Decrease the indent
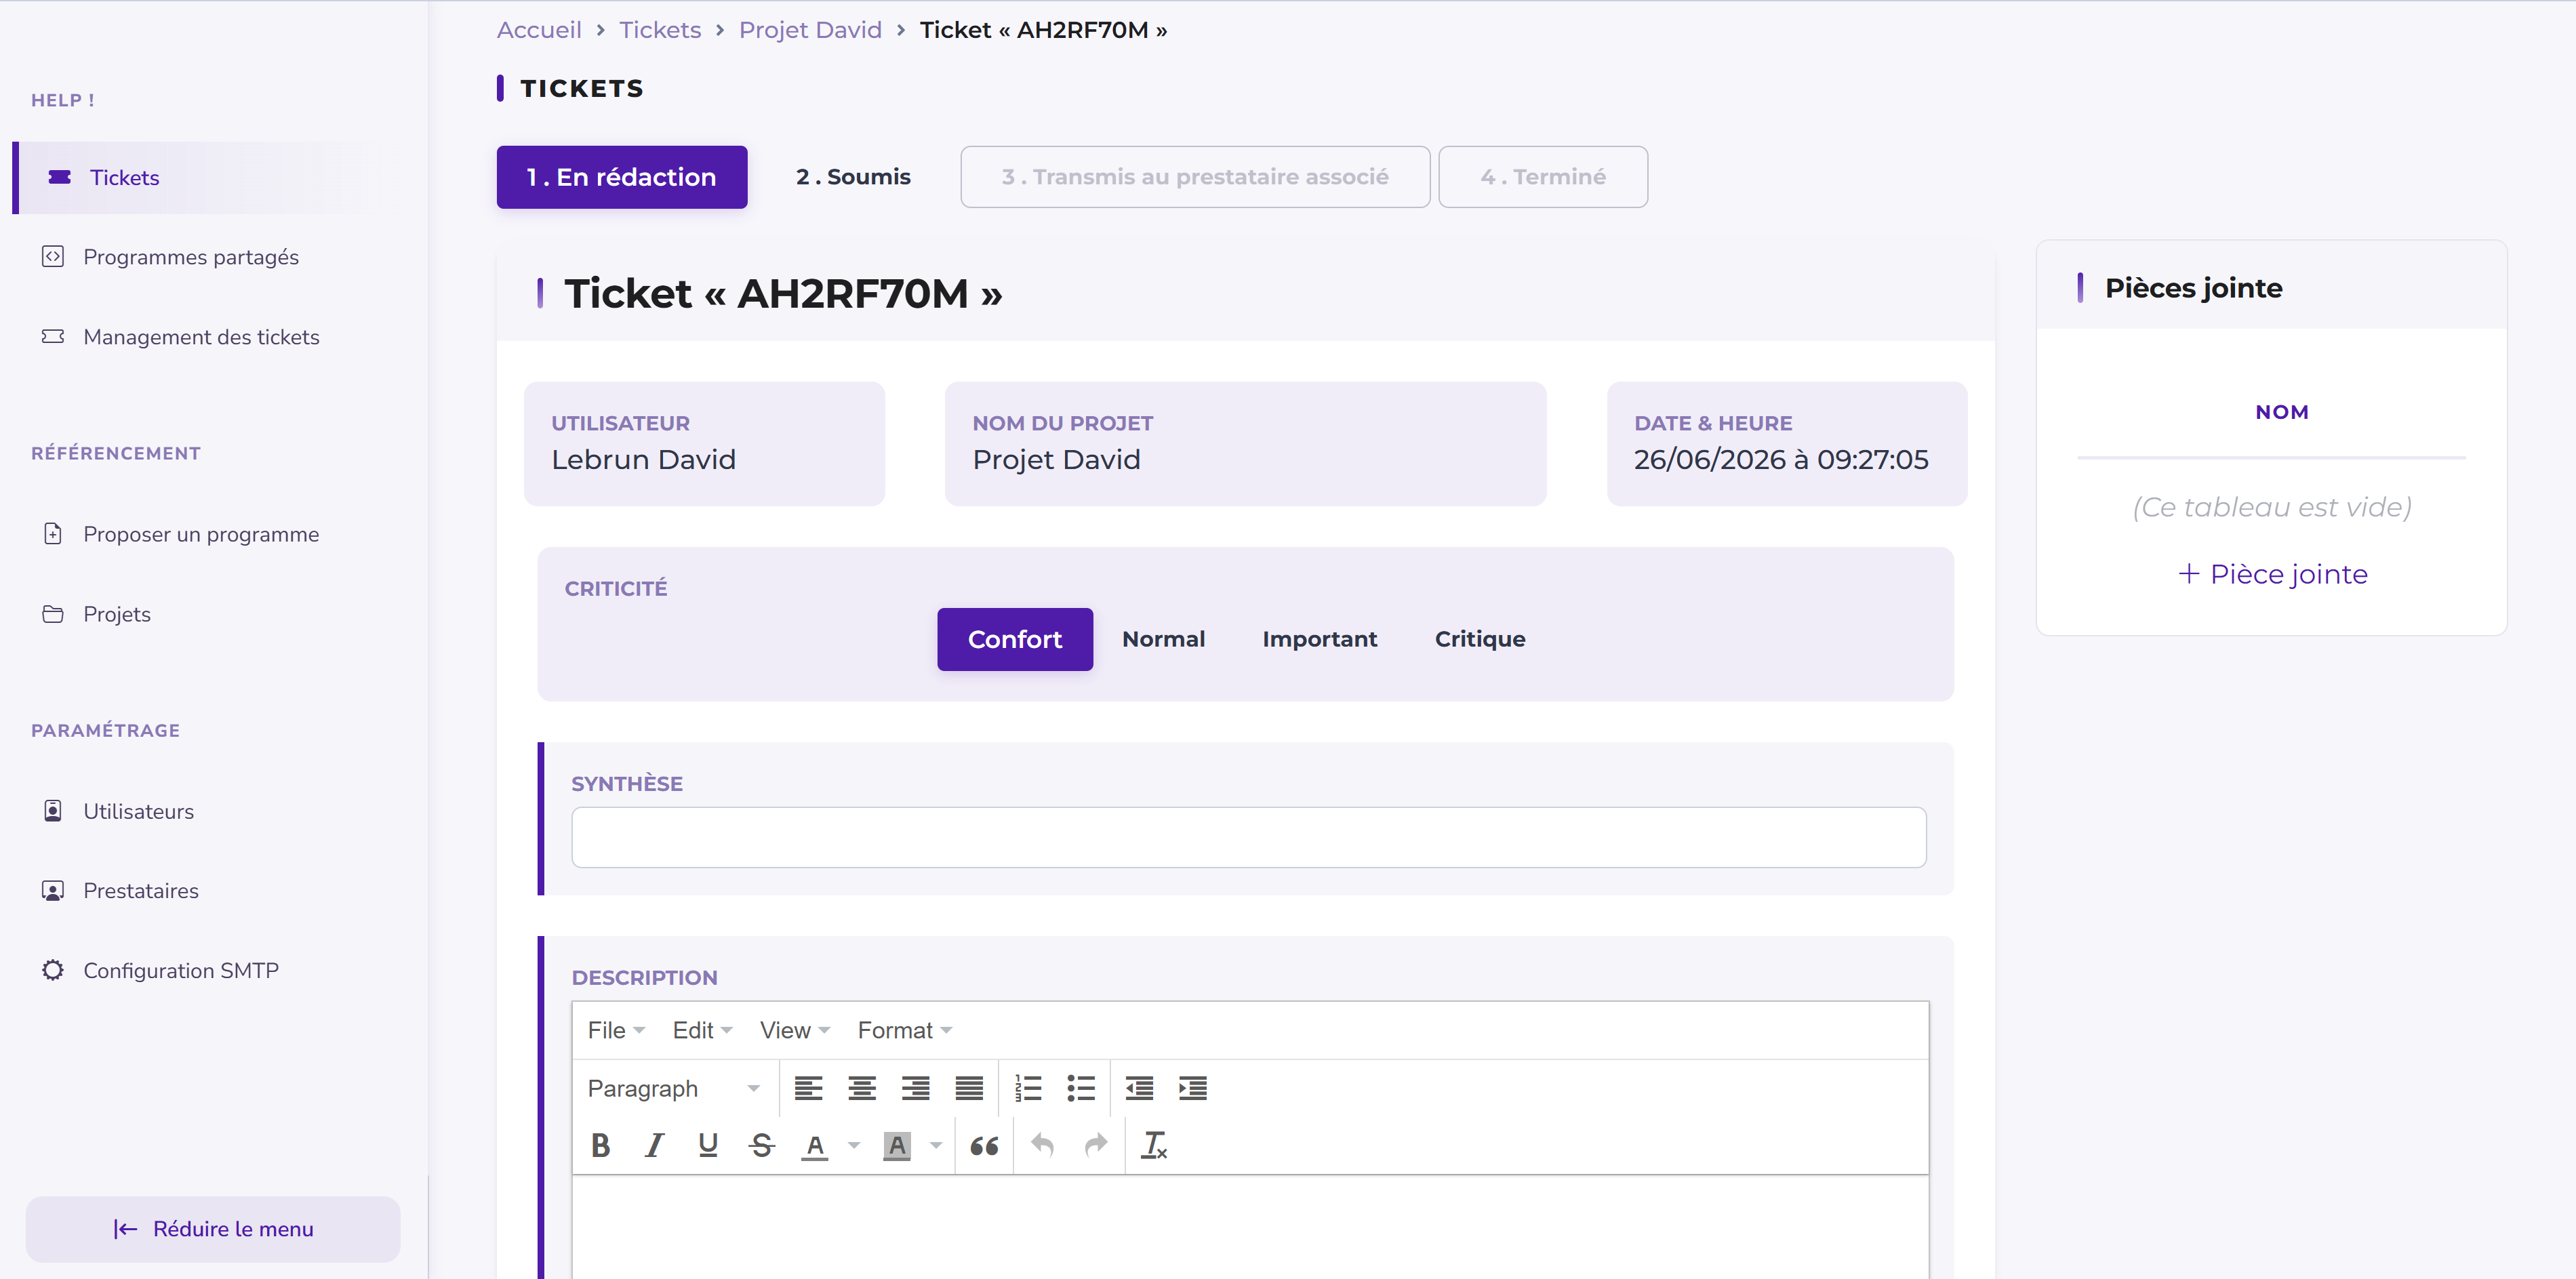Viewport: 2576px width, 1279px height. [1139, 1088]
